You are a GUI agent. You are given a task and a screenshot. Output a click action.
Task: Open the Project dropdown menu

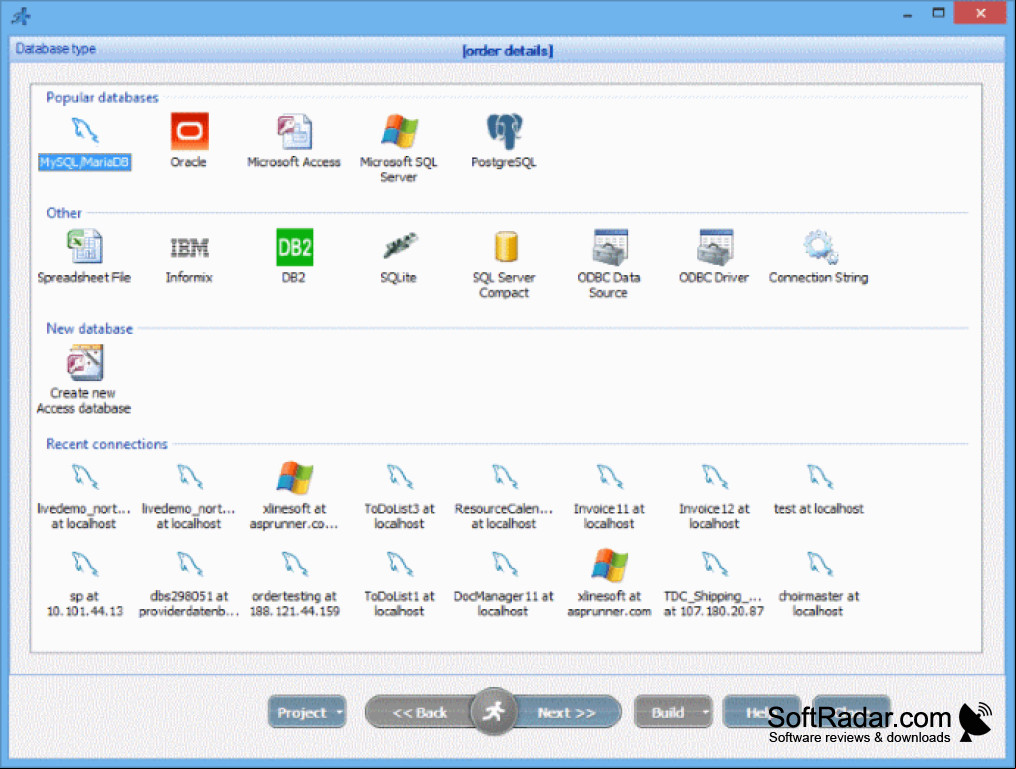[307, 712]
